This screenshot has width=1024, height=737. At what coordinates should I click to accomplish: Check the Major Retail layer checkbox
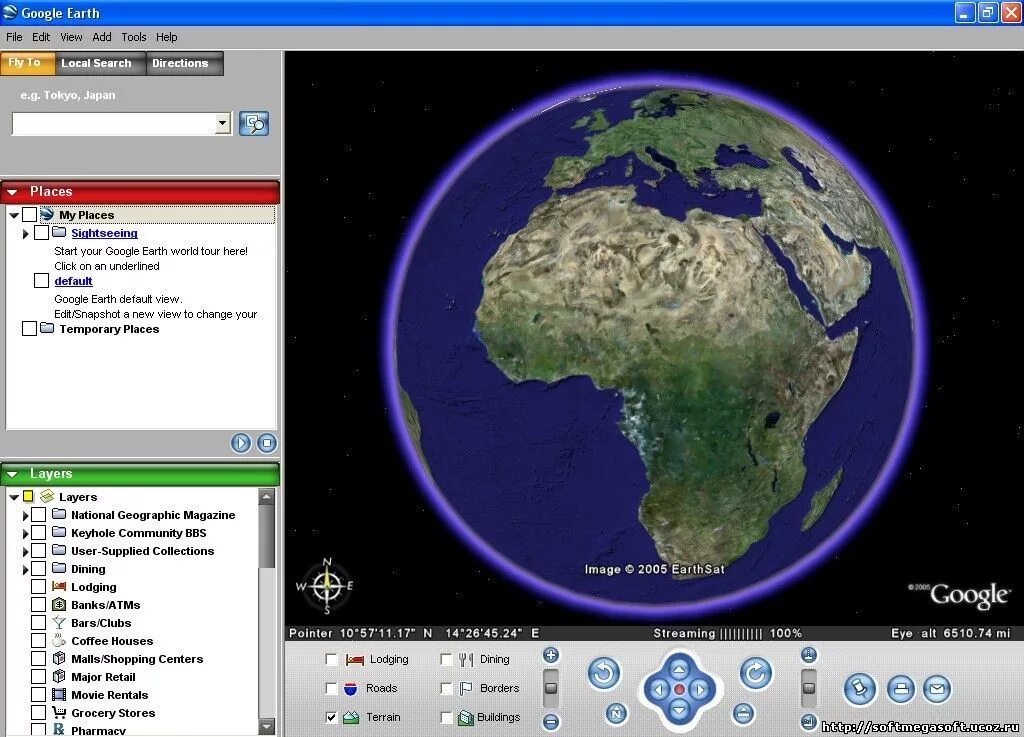39,676
